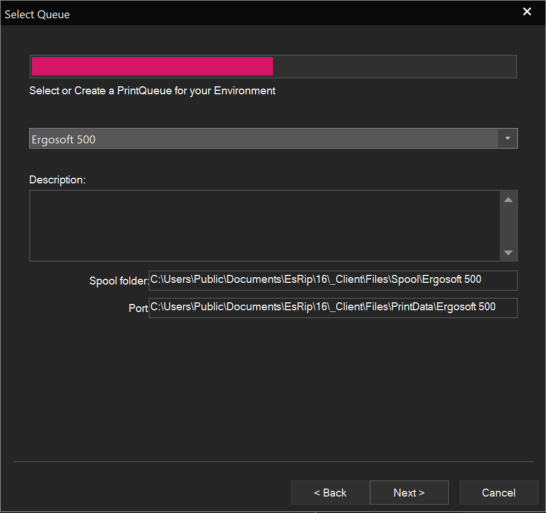Click the pink wizard progress bar

coord(273,67)
